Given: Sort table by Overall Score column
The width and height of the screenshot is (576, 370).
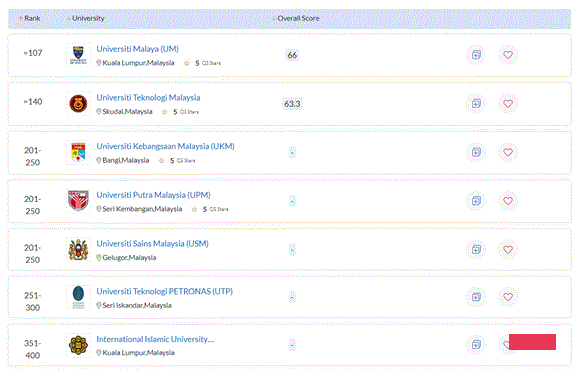Looking at the screenshot, I should pyautogui.click(x=296, y=18).
